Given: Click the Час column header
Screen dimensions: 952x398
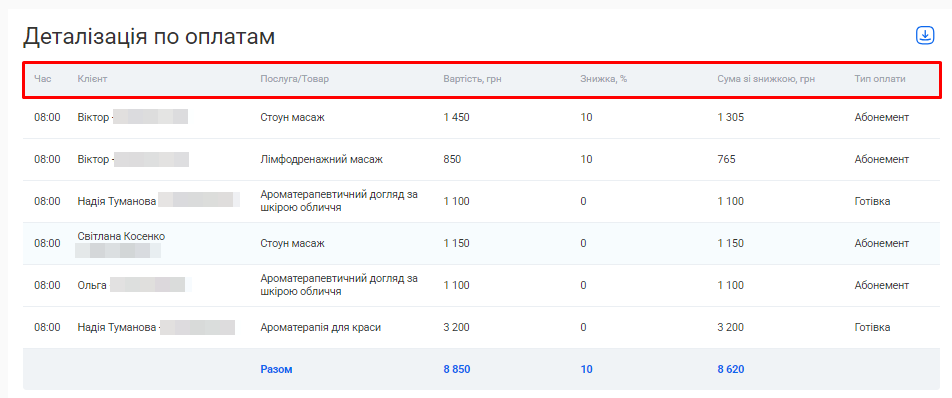Looking at the screenshot, I should [x=42, y=79].
